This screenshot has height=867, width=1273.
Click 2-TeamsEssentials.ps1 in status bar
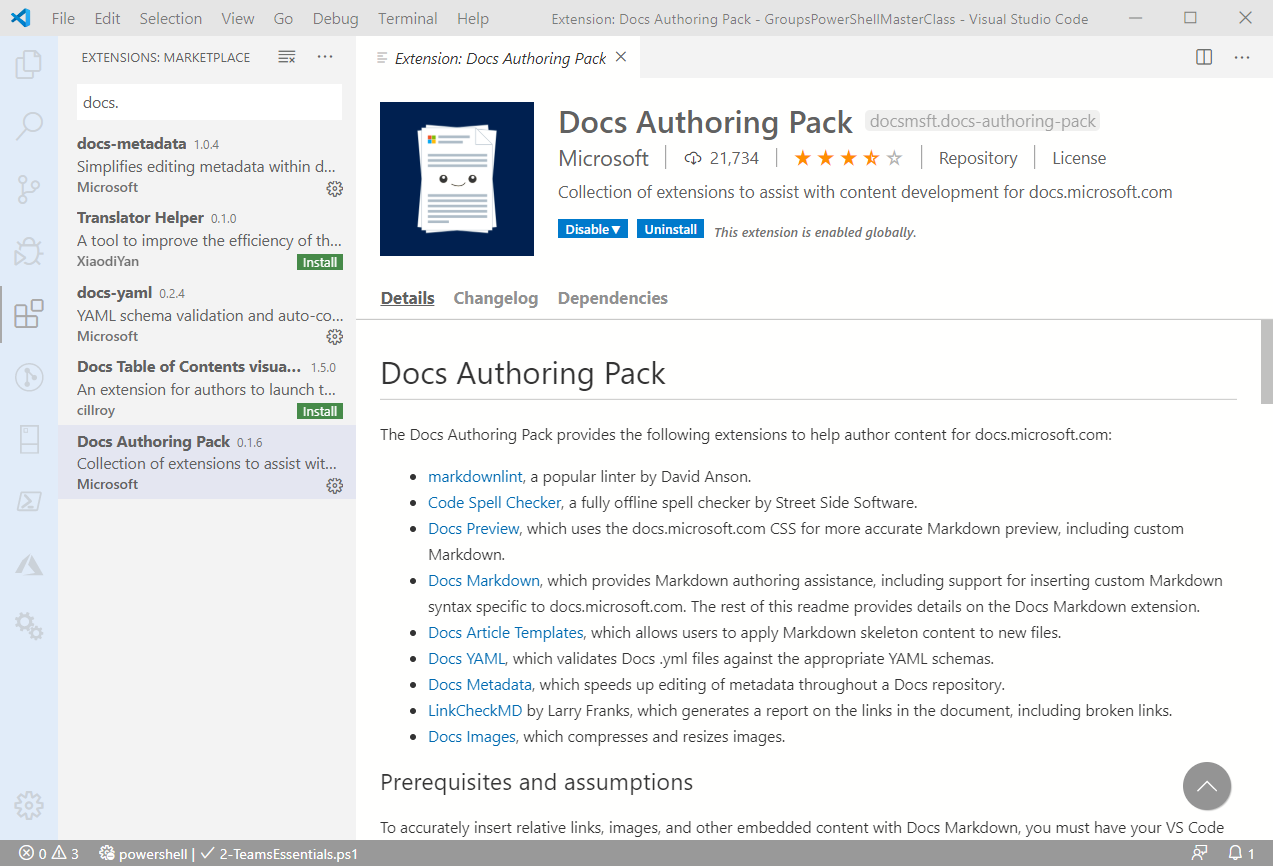pyautogui.click(x=279, y=854)
